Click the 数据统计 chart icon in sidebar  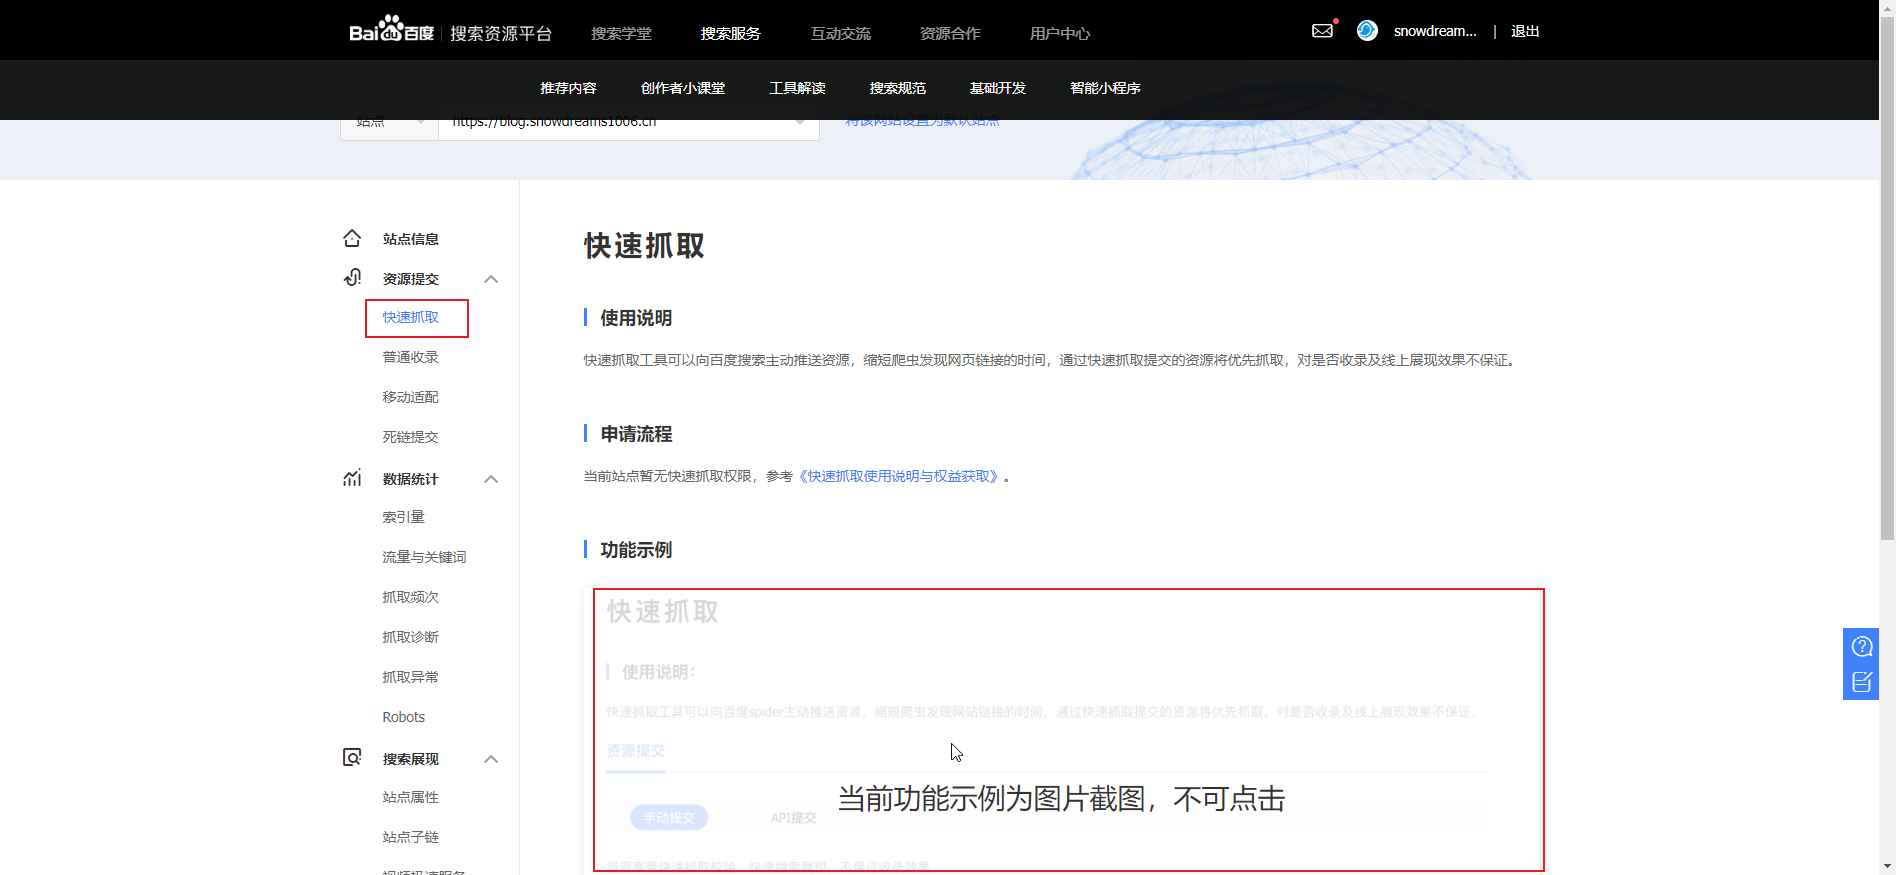352,479
